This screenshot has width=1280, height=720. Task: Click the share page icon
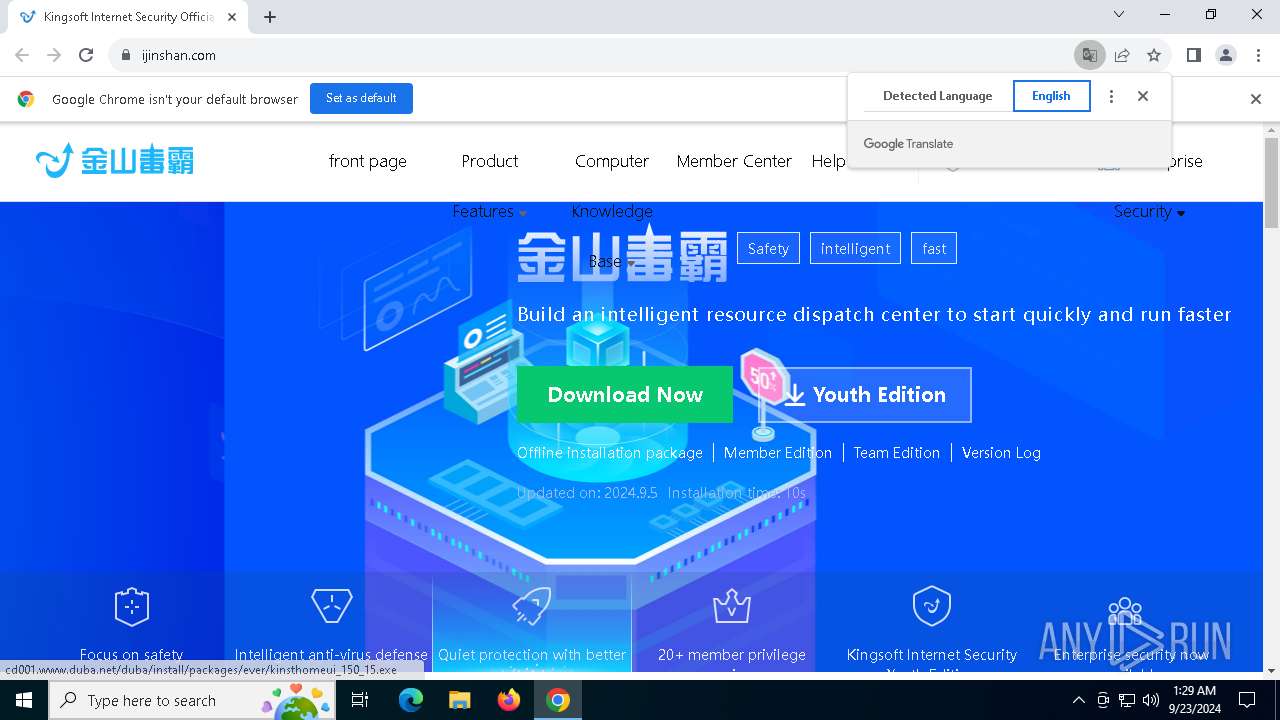(x=1122, y=55)
